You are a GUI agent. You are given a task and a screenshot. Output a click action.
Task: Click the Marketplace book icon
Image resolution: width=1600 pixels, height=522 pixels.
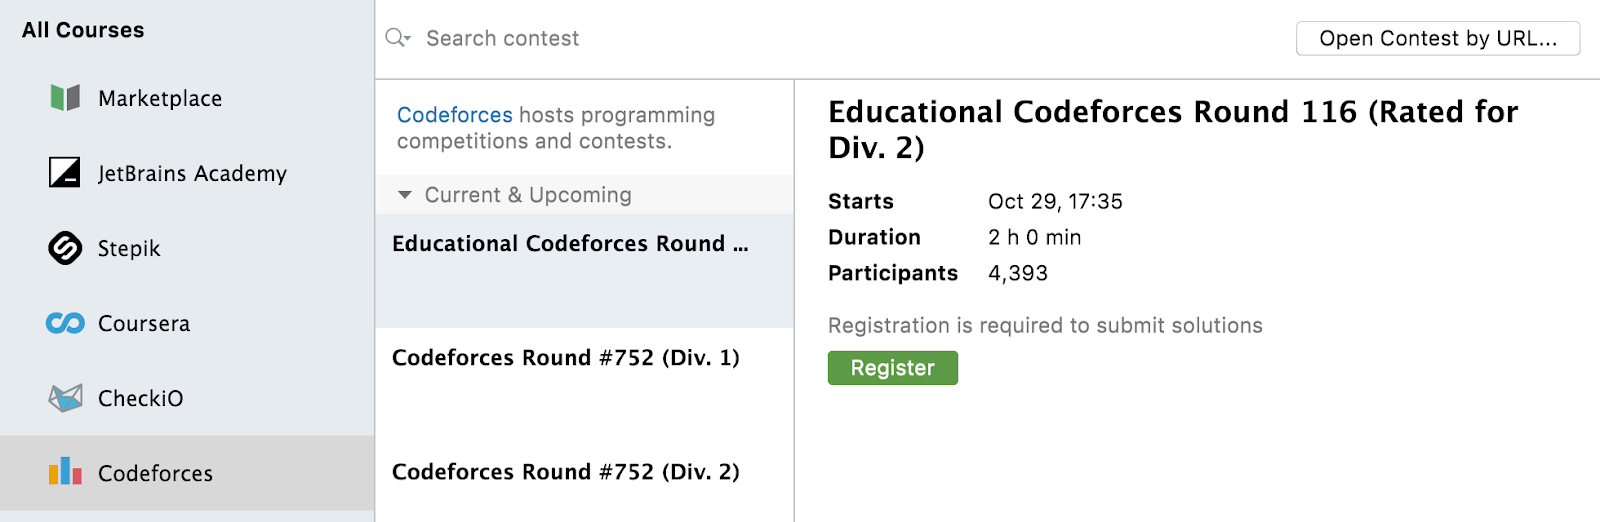[65, 98]
